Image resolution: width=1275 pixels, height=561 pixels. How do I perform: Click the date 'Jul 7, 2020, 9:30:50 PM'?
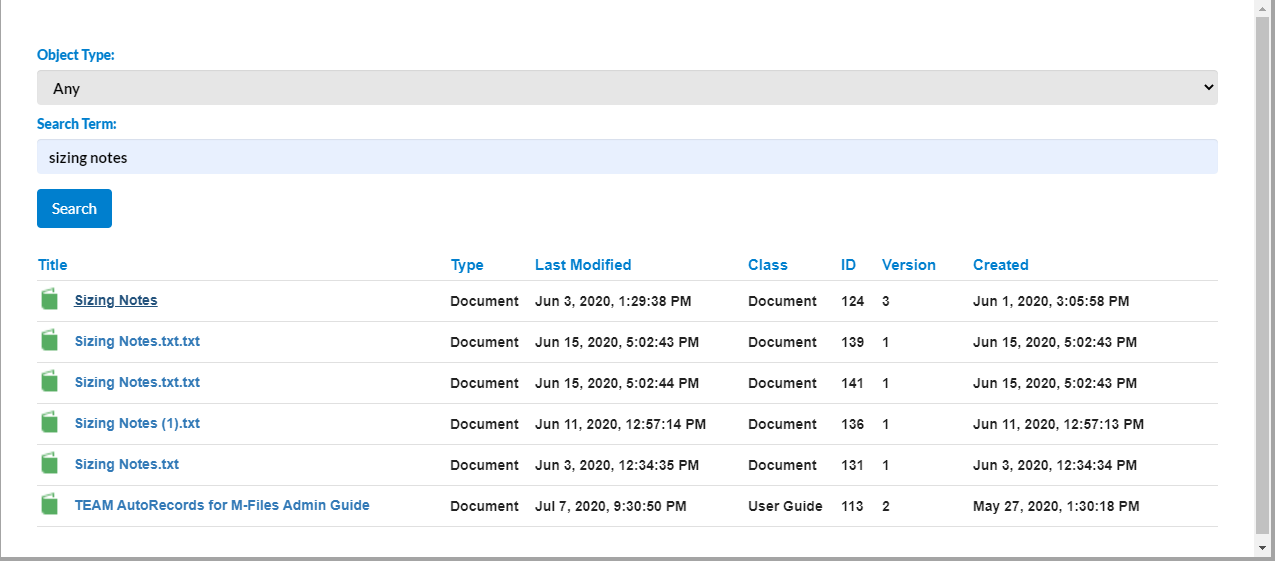coord(611,506)
